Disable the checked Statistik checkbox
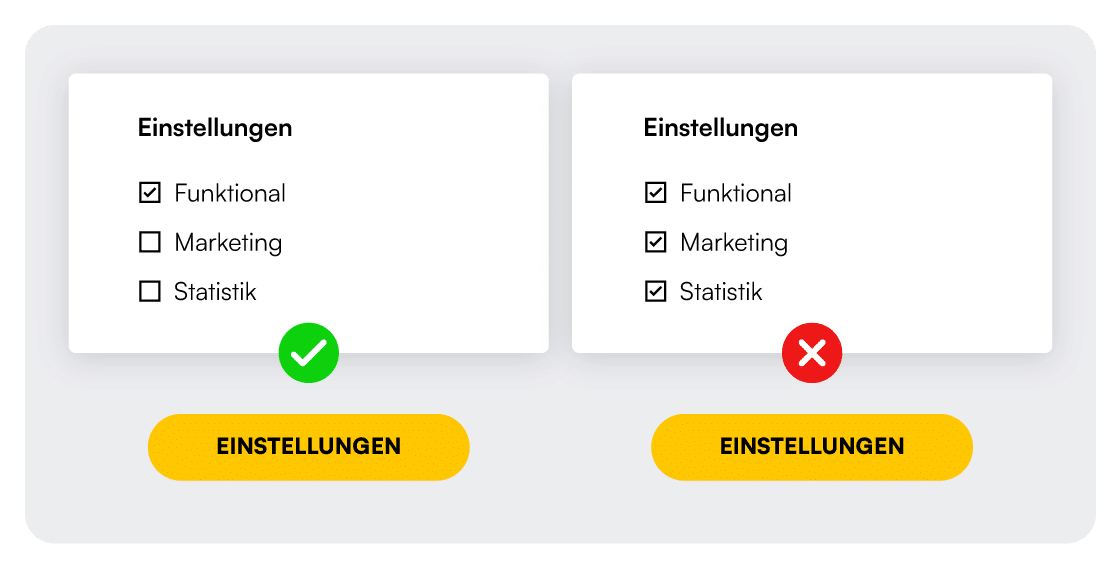The height and width of the screenshot is (568, 1120). [x=655, y=292]
